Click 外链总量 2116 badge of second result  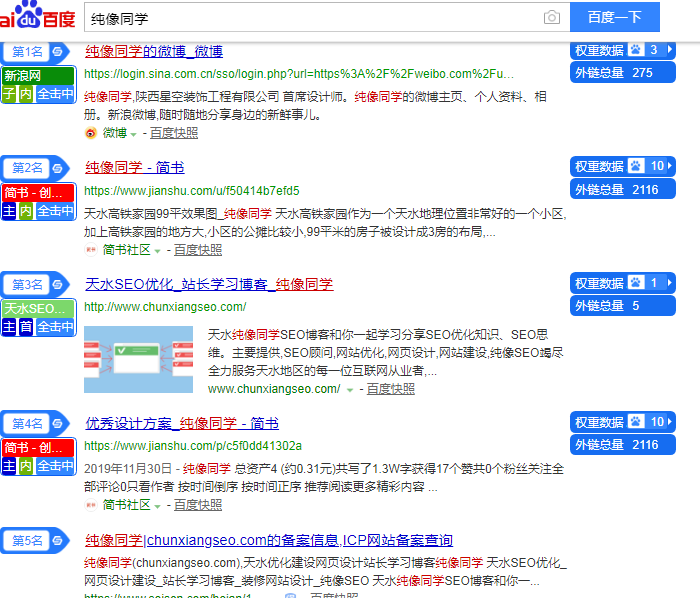point(623,189)
